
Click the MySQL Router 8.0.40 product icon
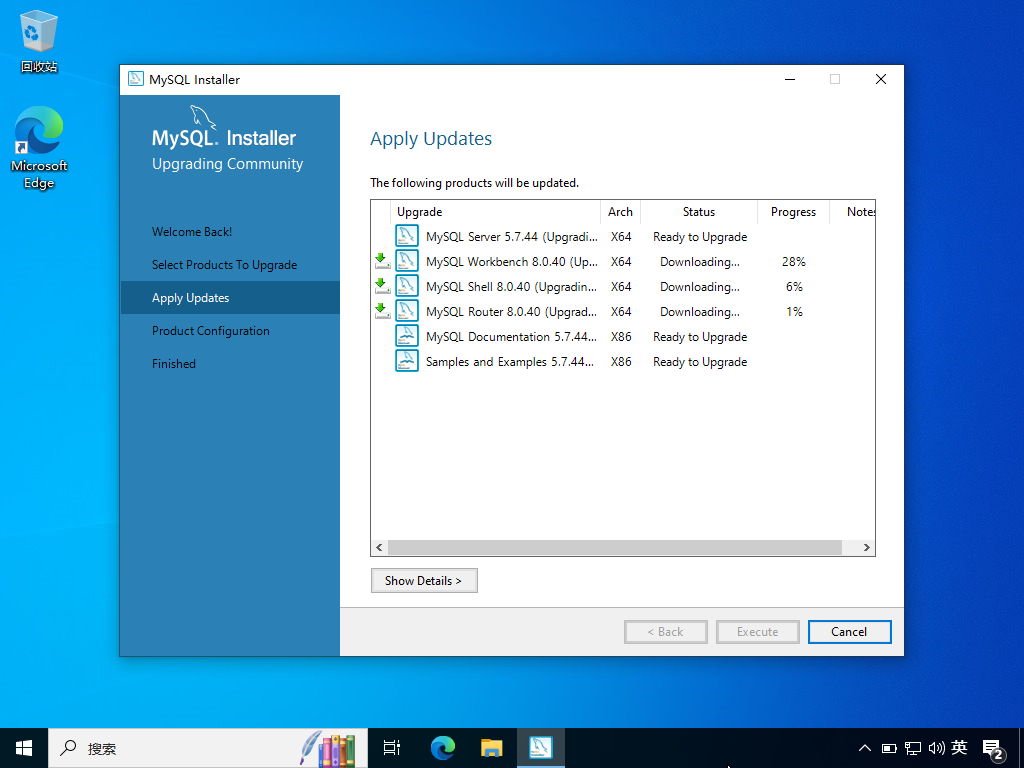(407, 312)
